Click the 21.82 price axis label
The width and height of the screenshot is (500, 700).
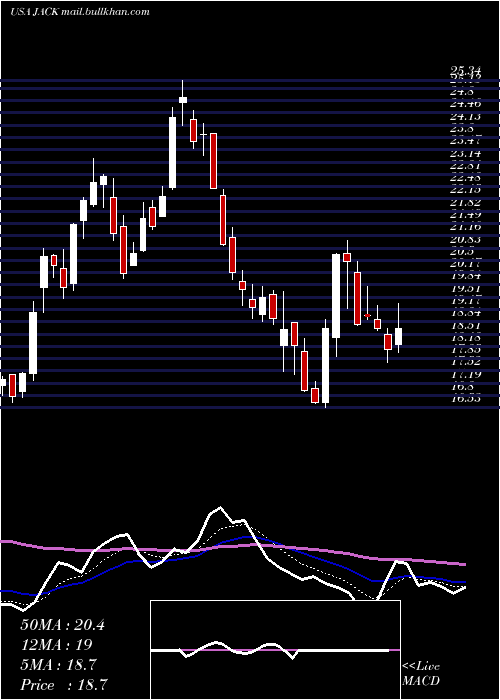[465, 203]
